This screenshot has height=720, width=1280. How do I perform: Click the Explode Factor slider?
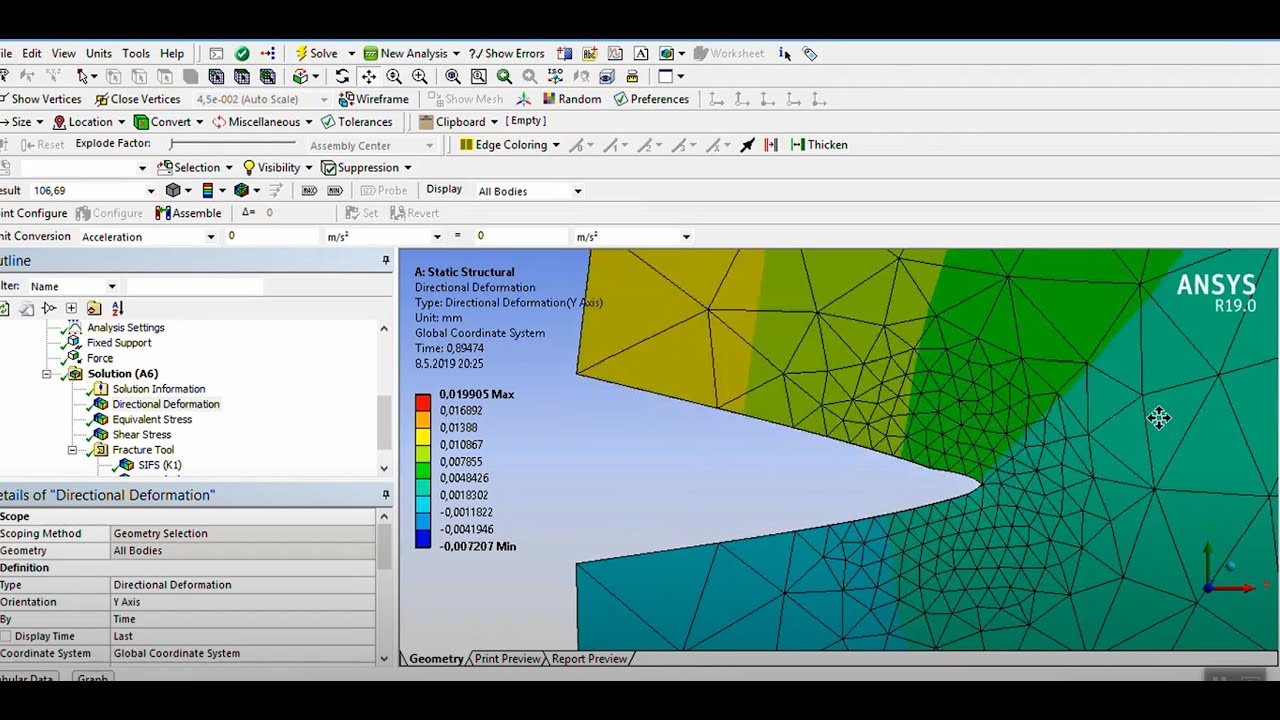point(233,145)
